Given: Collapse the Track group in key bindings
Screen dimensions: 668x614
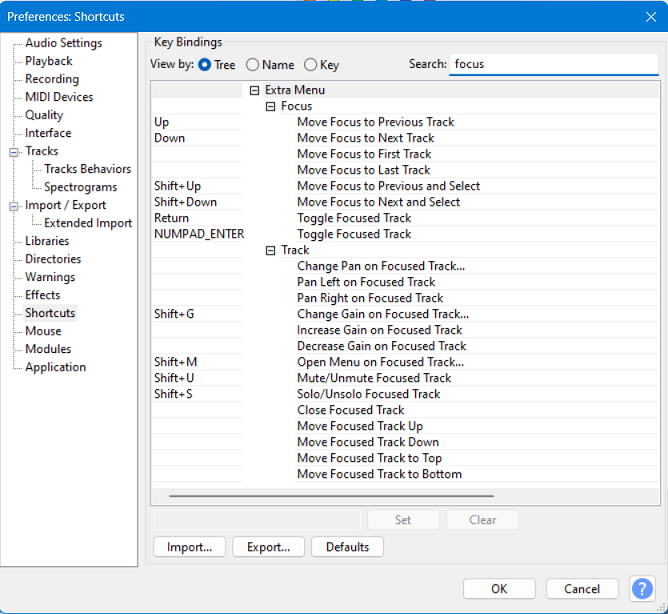Looking at the screenshot, I should [270, 250].
